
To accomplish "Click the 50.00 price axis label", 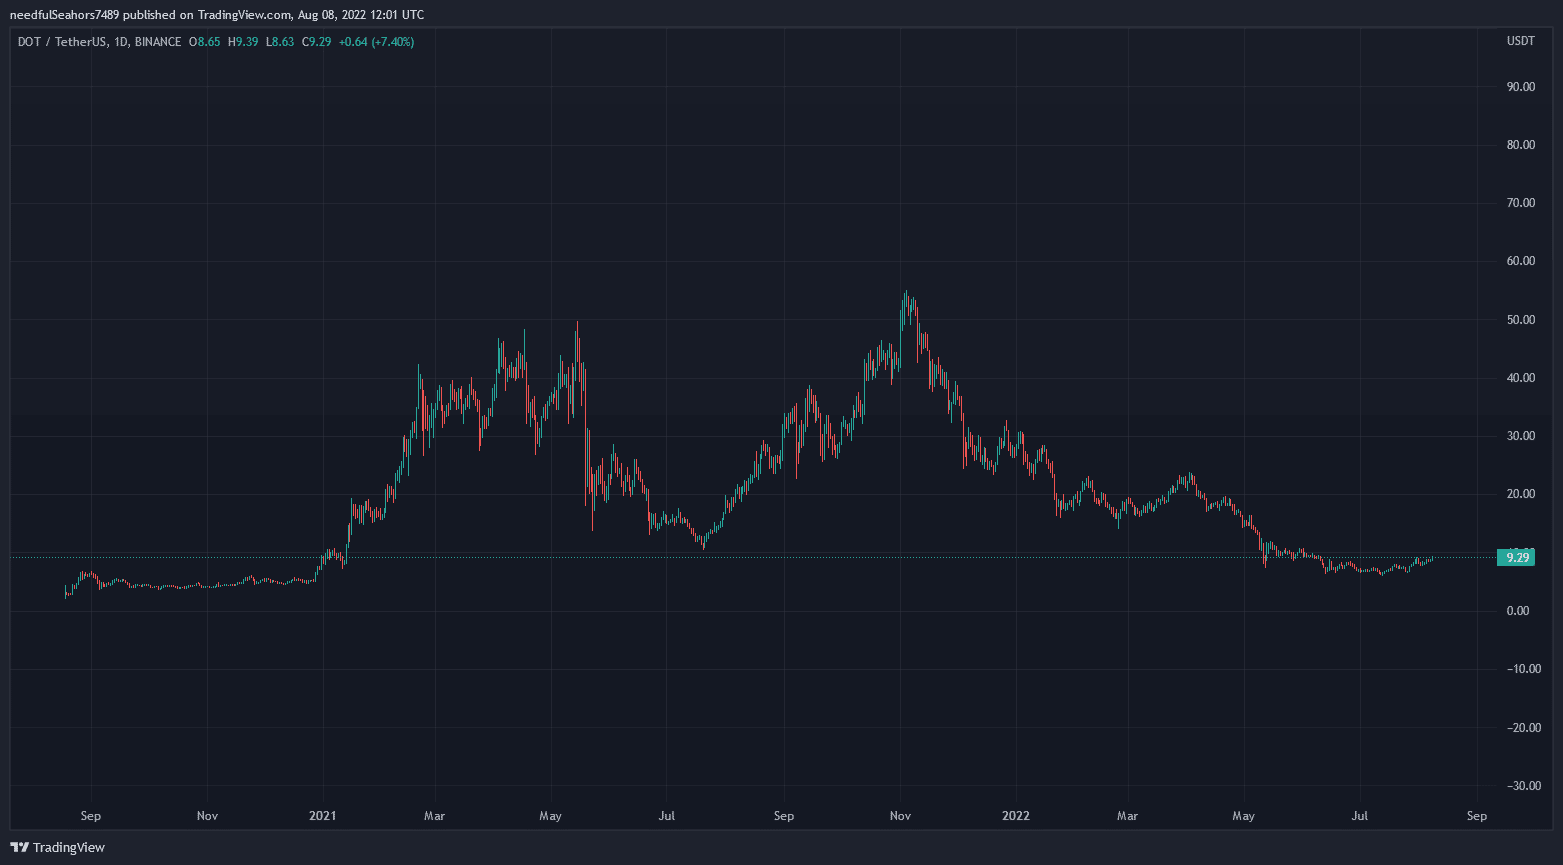I will tap(1520, 320).
